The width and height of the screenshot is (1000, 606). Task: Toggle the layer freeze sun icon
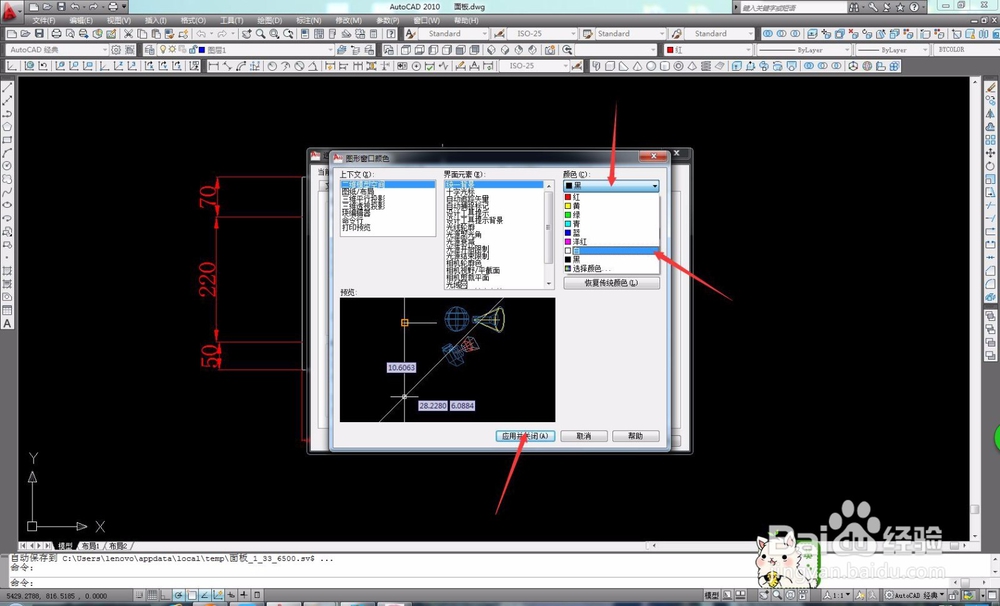(172, 49)
